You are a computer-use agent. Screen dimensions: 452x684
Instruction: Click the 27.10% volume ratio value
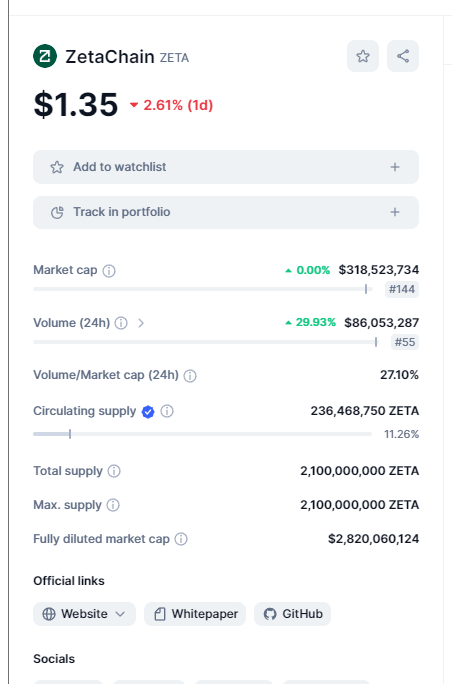tap(399, 375)
